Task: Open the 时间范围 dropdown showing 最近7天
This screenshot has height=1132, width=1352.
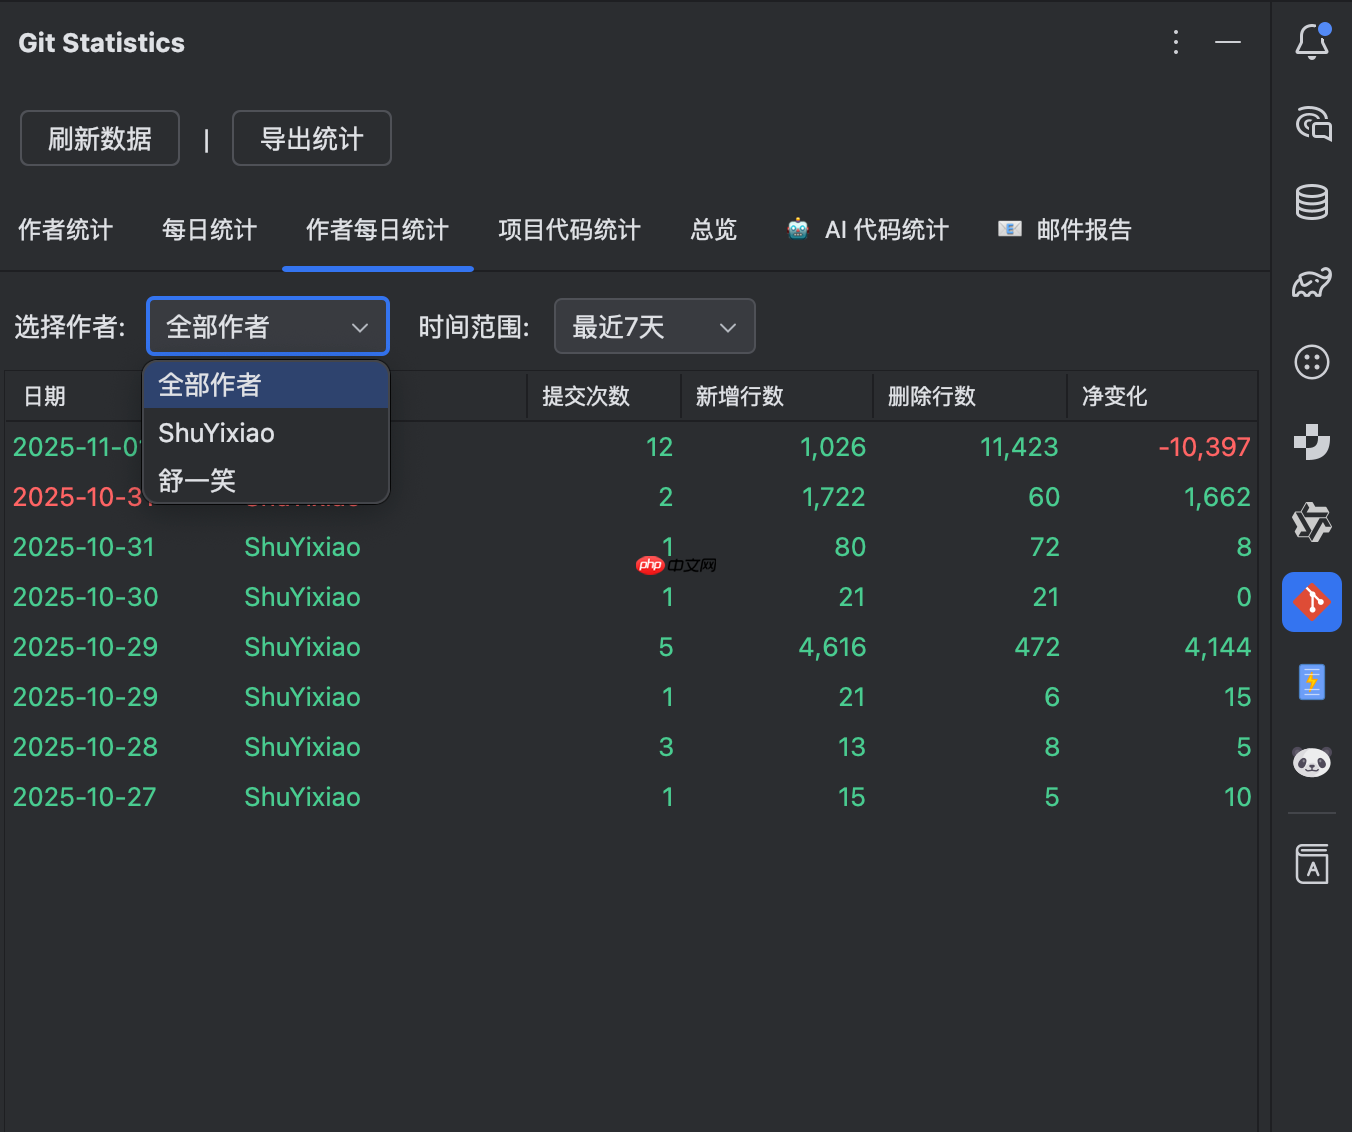Action: click(x=654, y=326)
